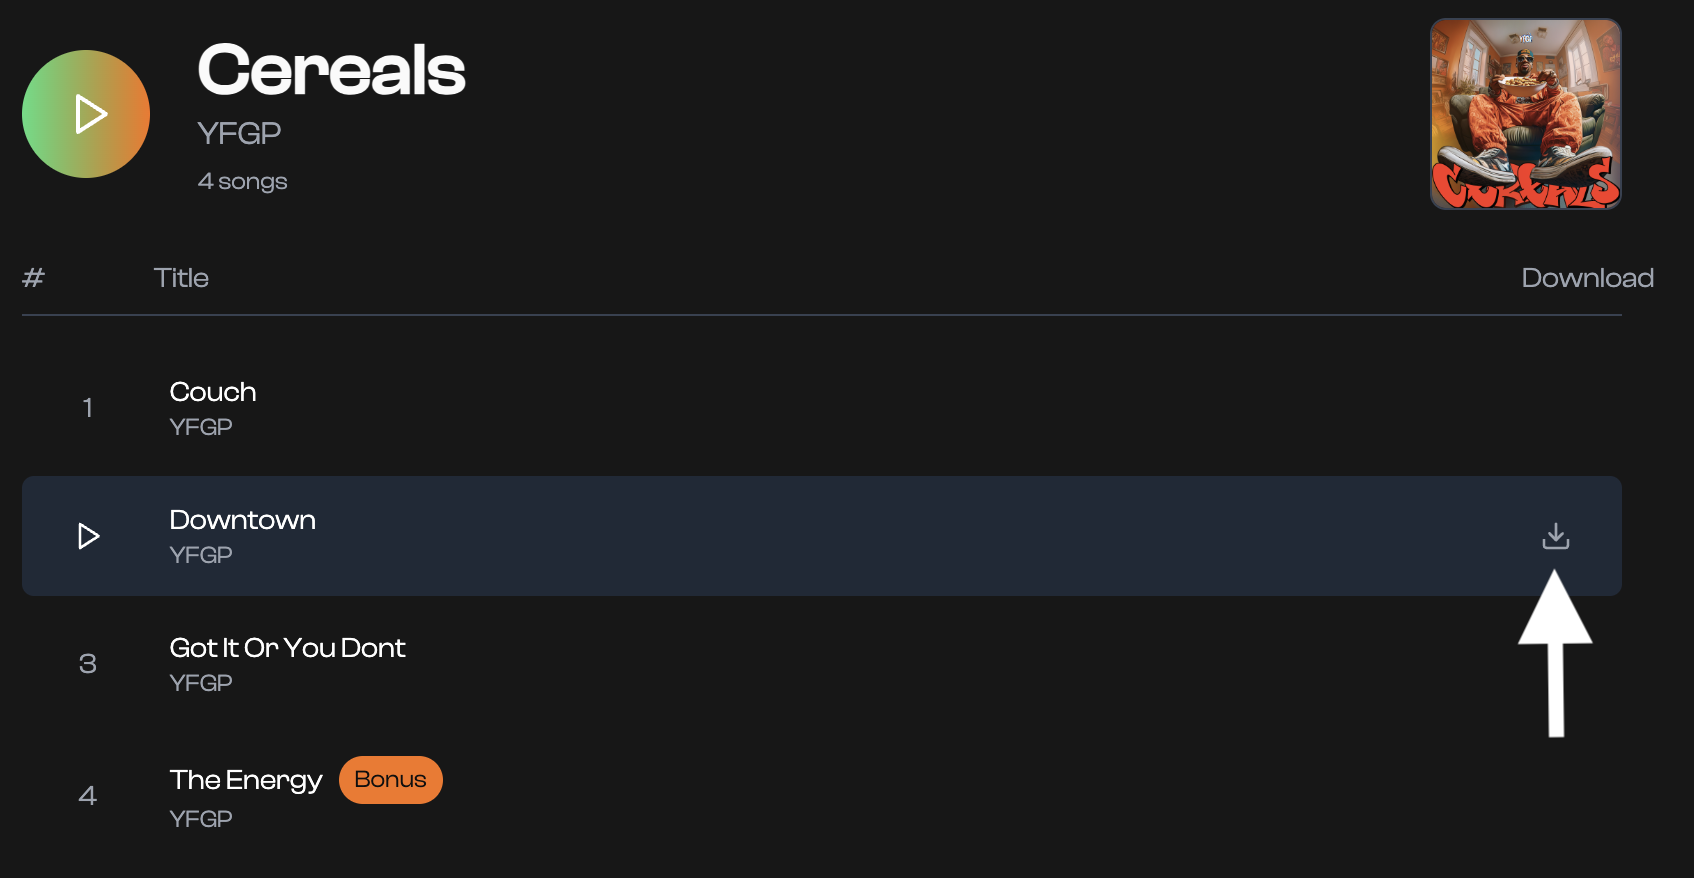Click the download icon for Downtown
The image size is (1694, 878).
1555,536
